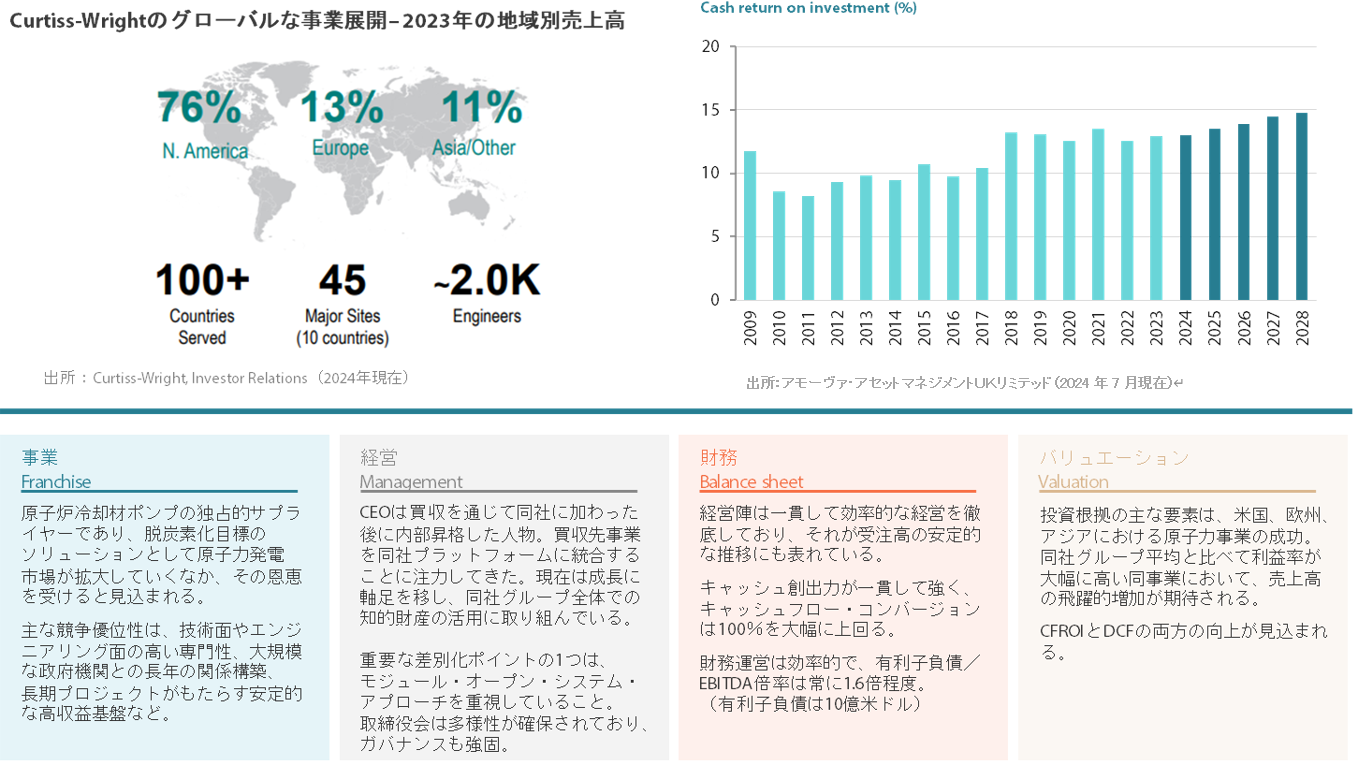Click the Franchise paragraph starting '原子炉冷却材ポンプ'
This screenshot has height=765, width=1354.
point(162,554)
